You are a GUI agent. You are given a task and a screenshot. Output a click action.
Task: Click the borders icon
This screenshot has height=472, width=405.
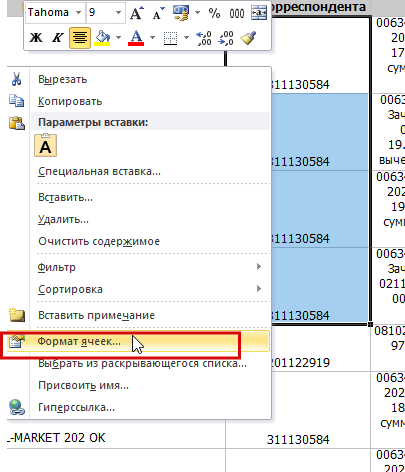click(x=170, y=38)
